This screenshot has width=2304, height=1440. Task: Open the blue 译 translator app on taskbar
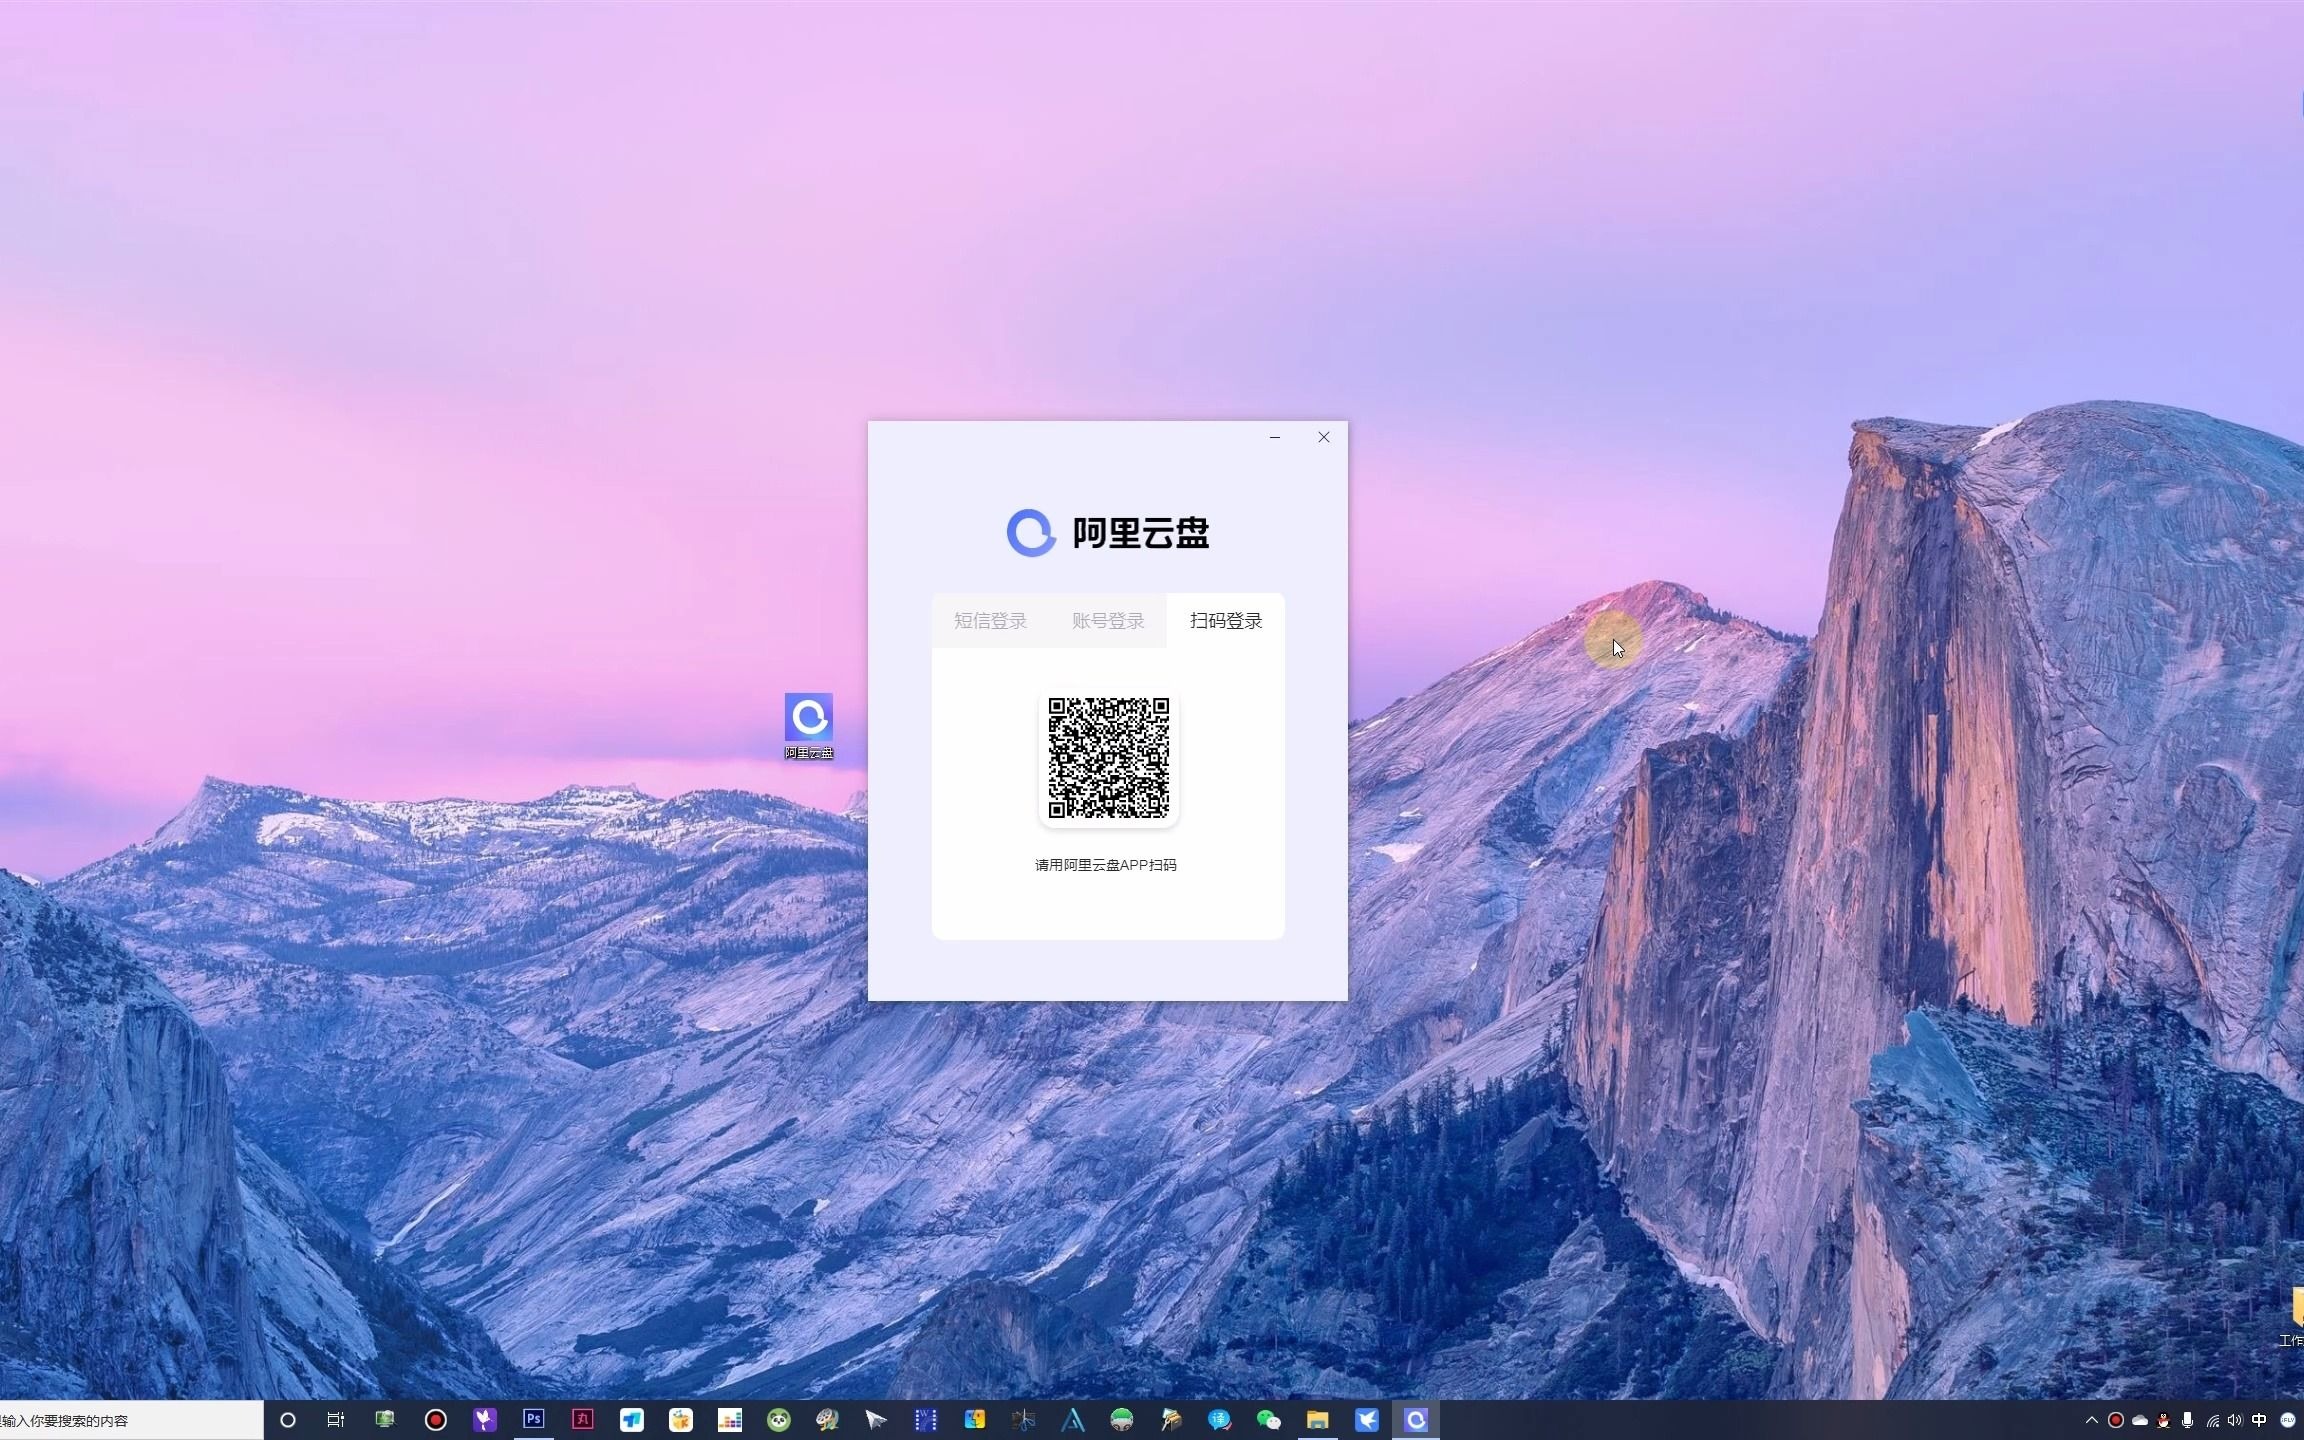[x=1220, y=1420]
